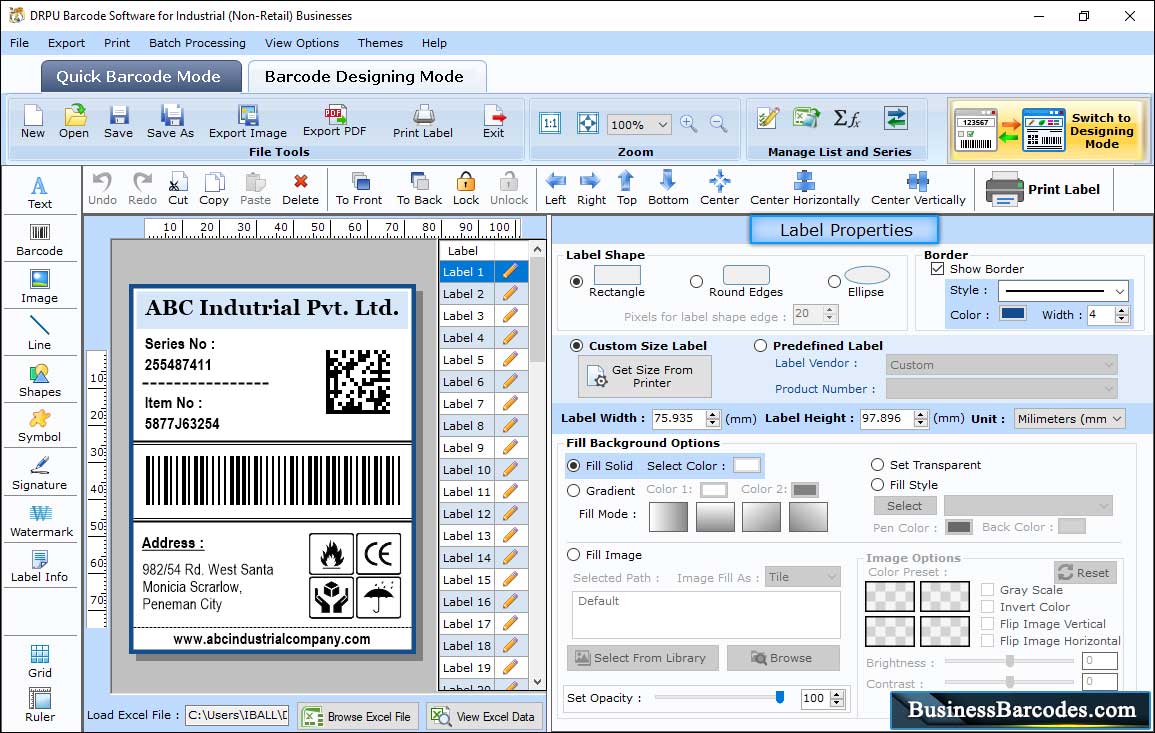Delete the selected object
Image resolution: width=1155 pixels, height=733 pixels.
click(x=301, y=189)
